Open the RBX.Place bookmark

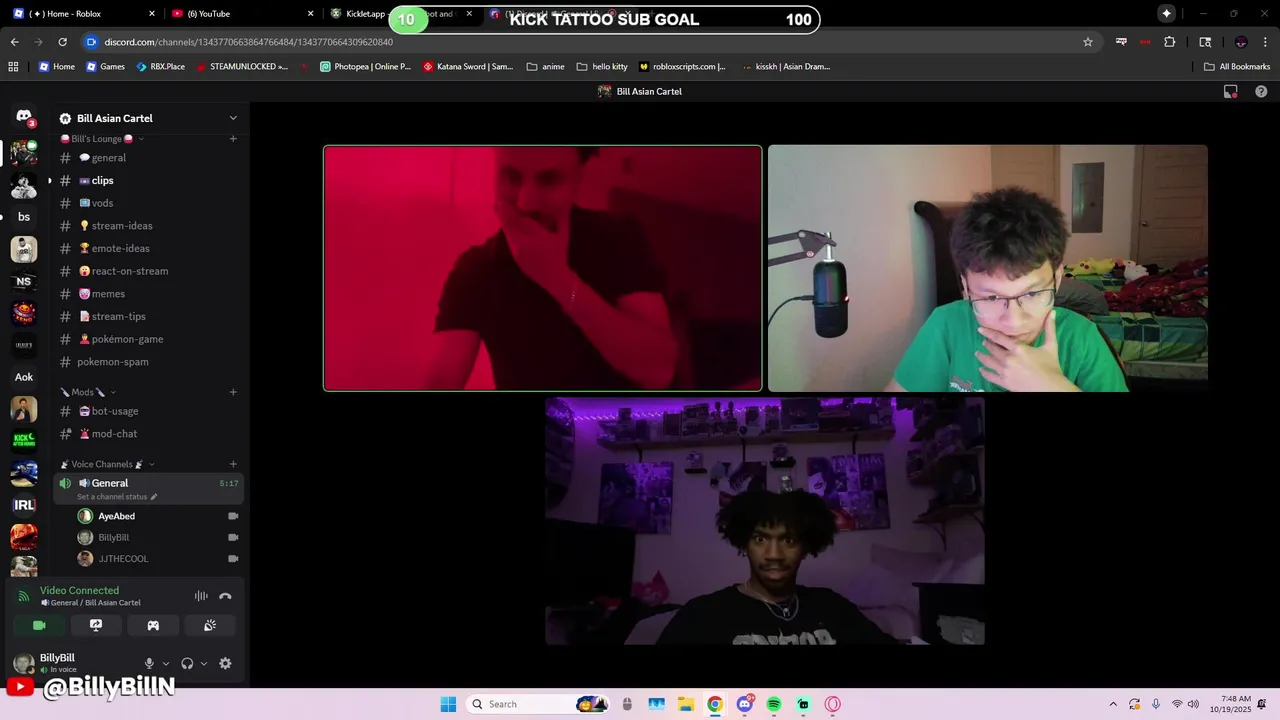(161, 67)
